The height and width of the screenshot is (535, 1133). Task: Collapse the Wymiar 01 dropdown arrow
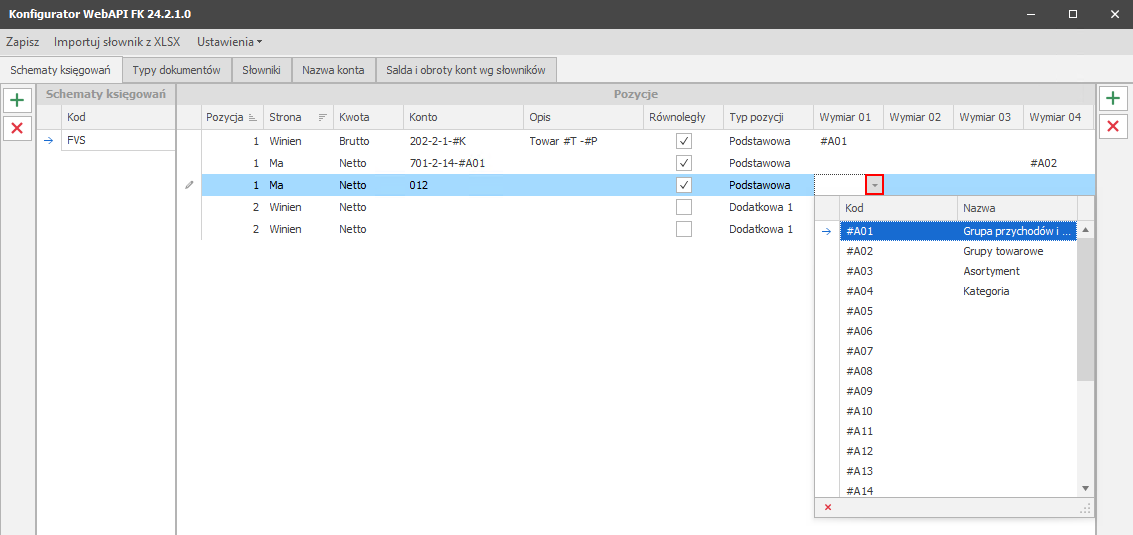pos(874,185)
